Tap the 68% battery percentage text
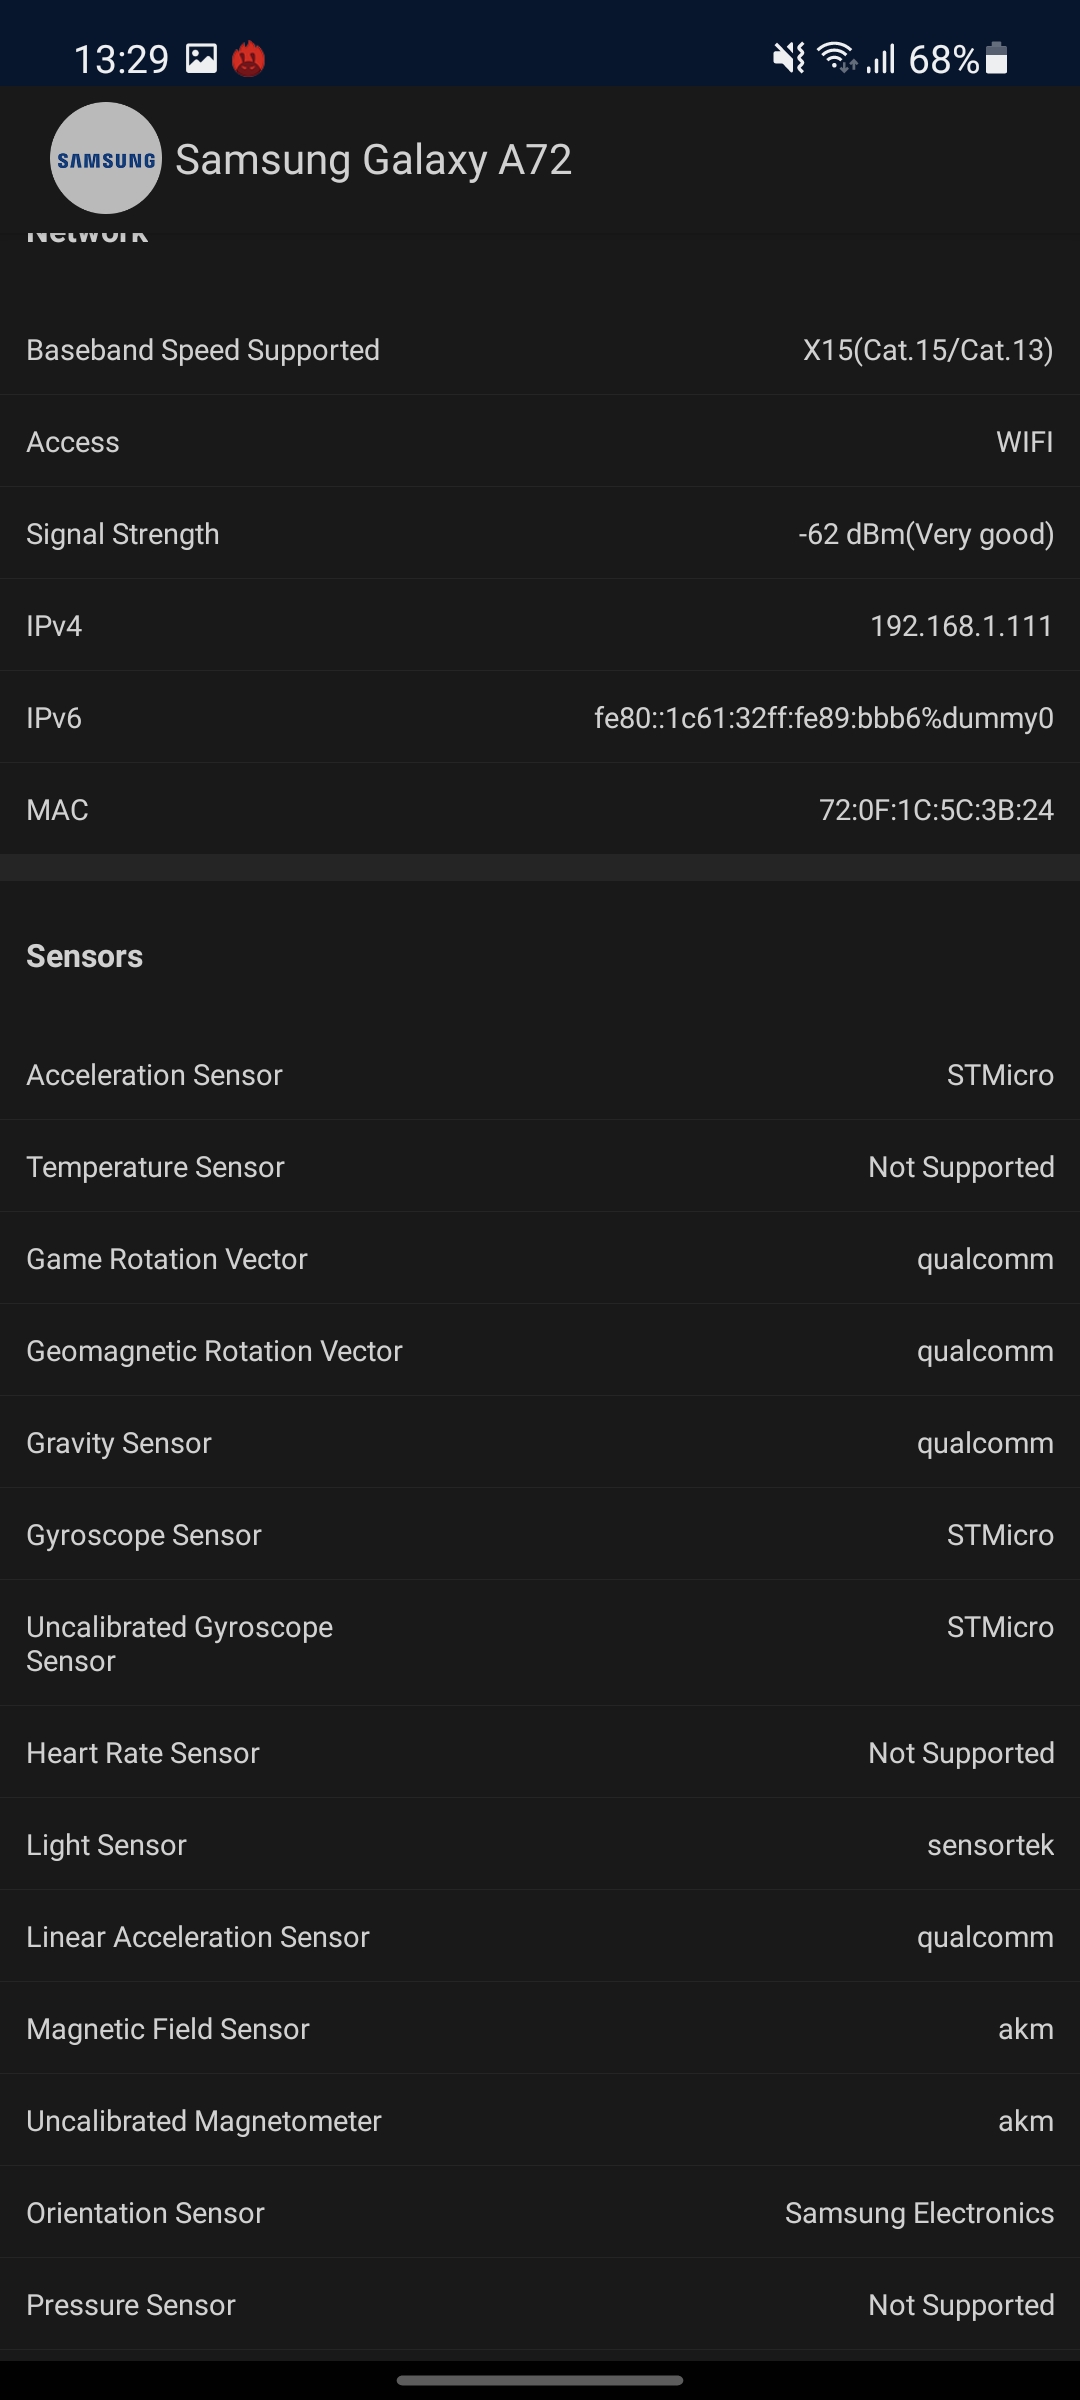The height and width of the screenshot is (2400, 1080). tap(943, 59)
